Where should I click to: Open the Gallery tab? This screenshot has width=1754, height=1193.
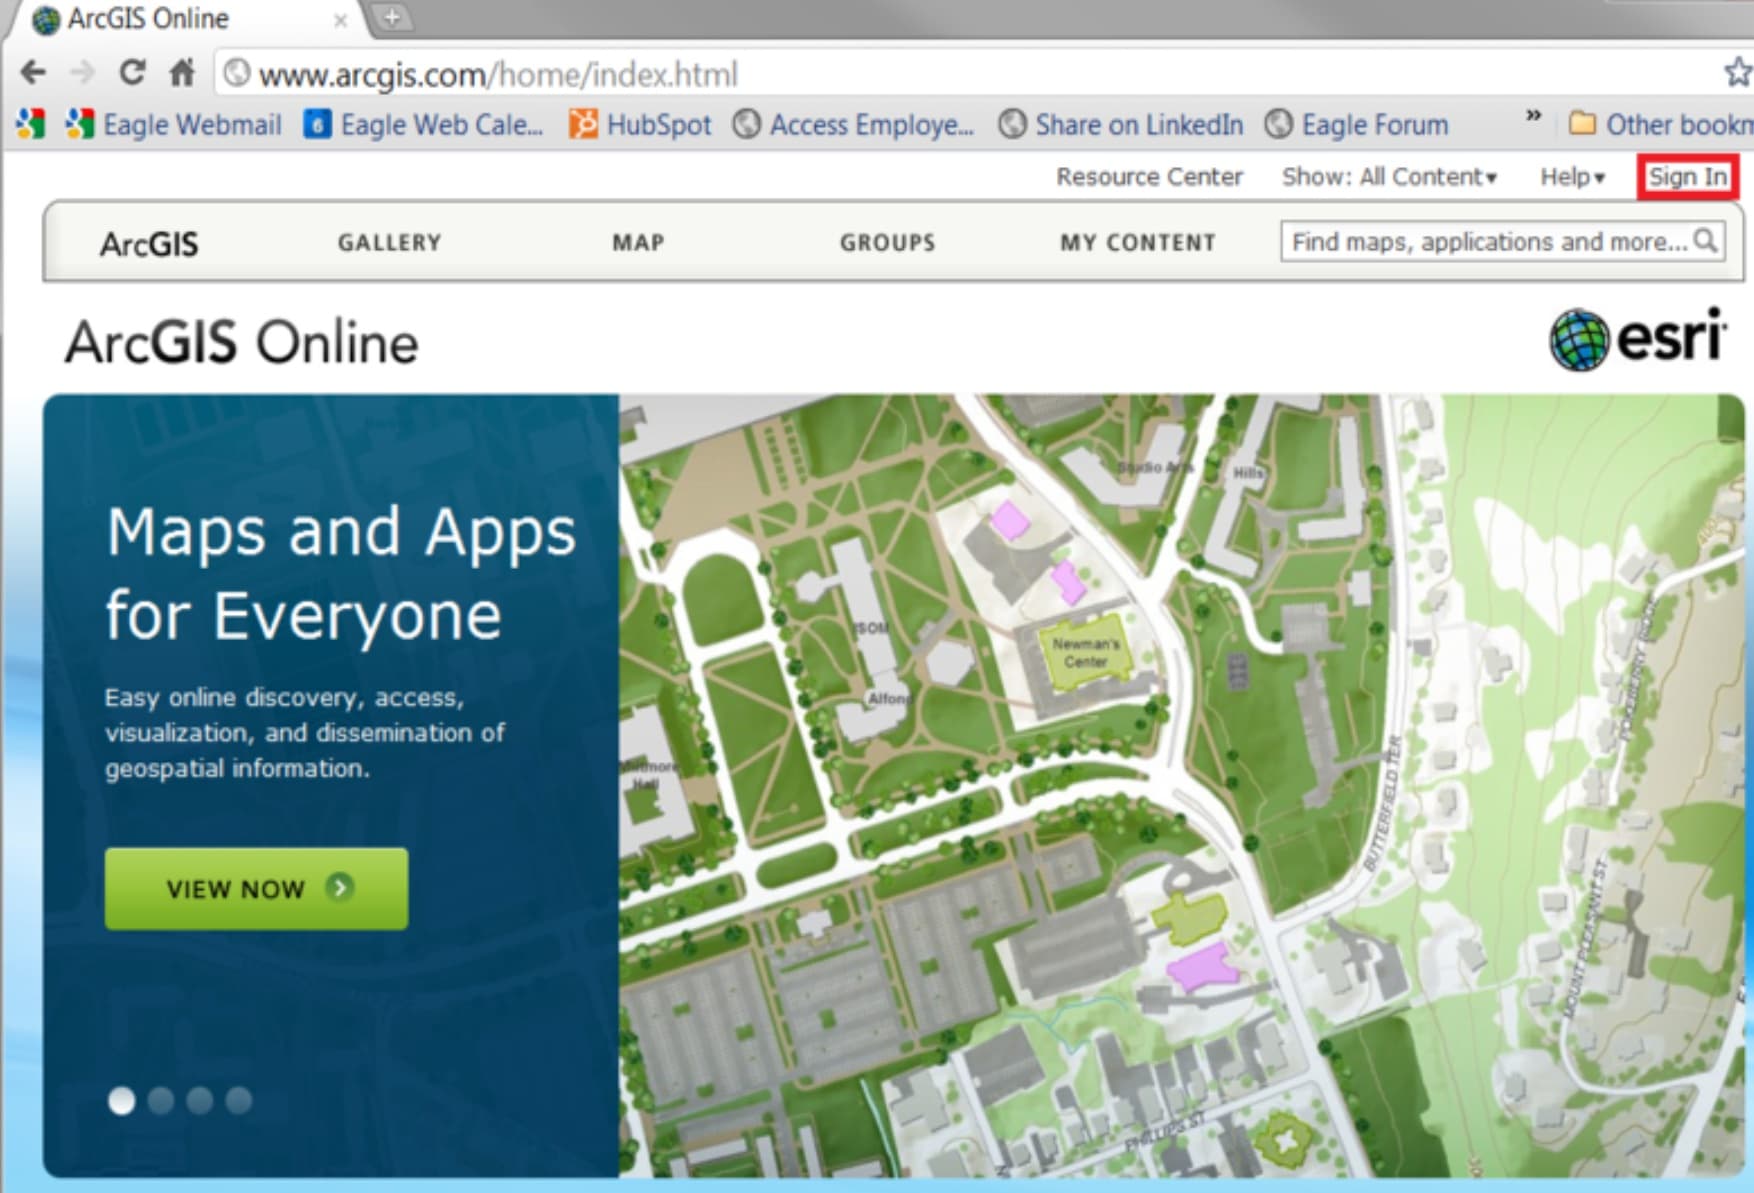(389, 243)
